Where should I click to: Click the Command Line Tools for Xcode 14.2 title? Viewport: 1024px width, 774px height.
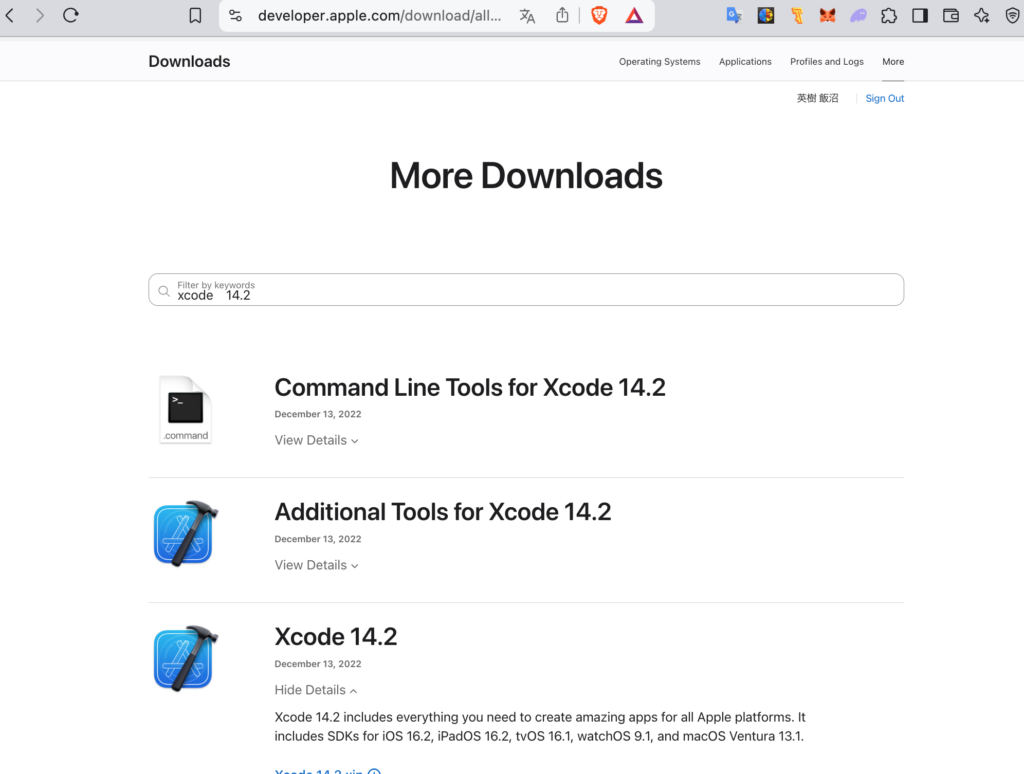point(470,387)
